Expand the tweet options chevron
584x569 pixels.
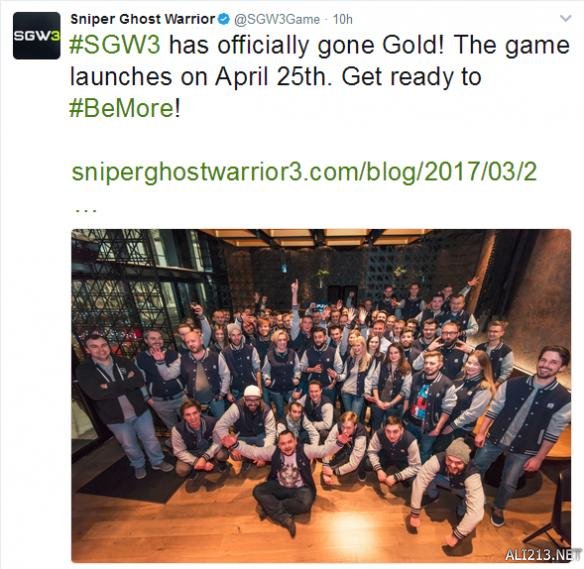(566, 18)
